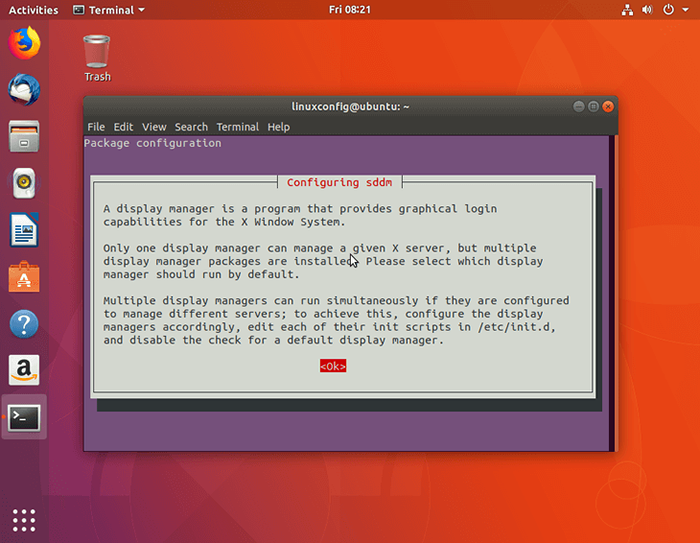The height and width of the screenshot is (543, 700).
Task: Open Rhythmbox music player in dock
Action: (24, 183)
